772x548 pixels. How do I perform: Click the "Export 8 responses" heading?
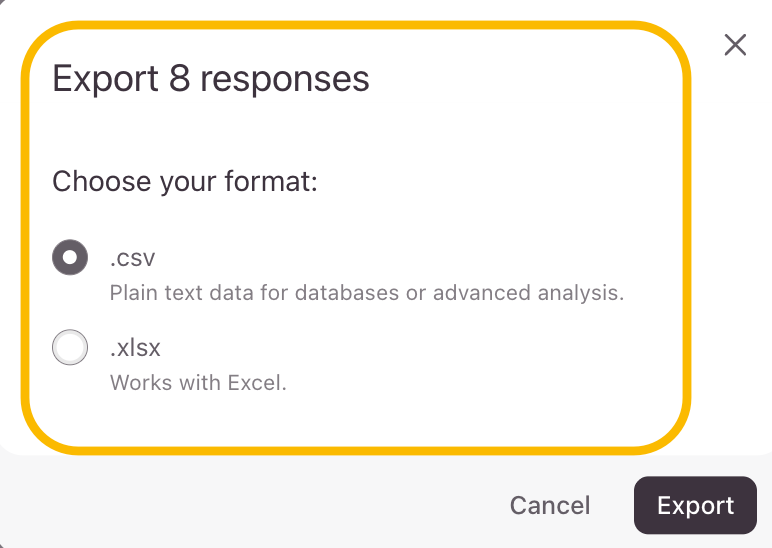tap(211, 78)
